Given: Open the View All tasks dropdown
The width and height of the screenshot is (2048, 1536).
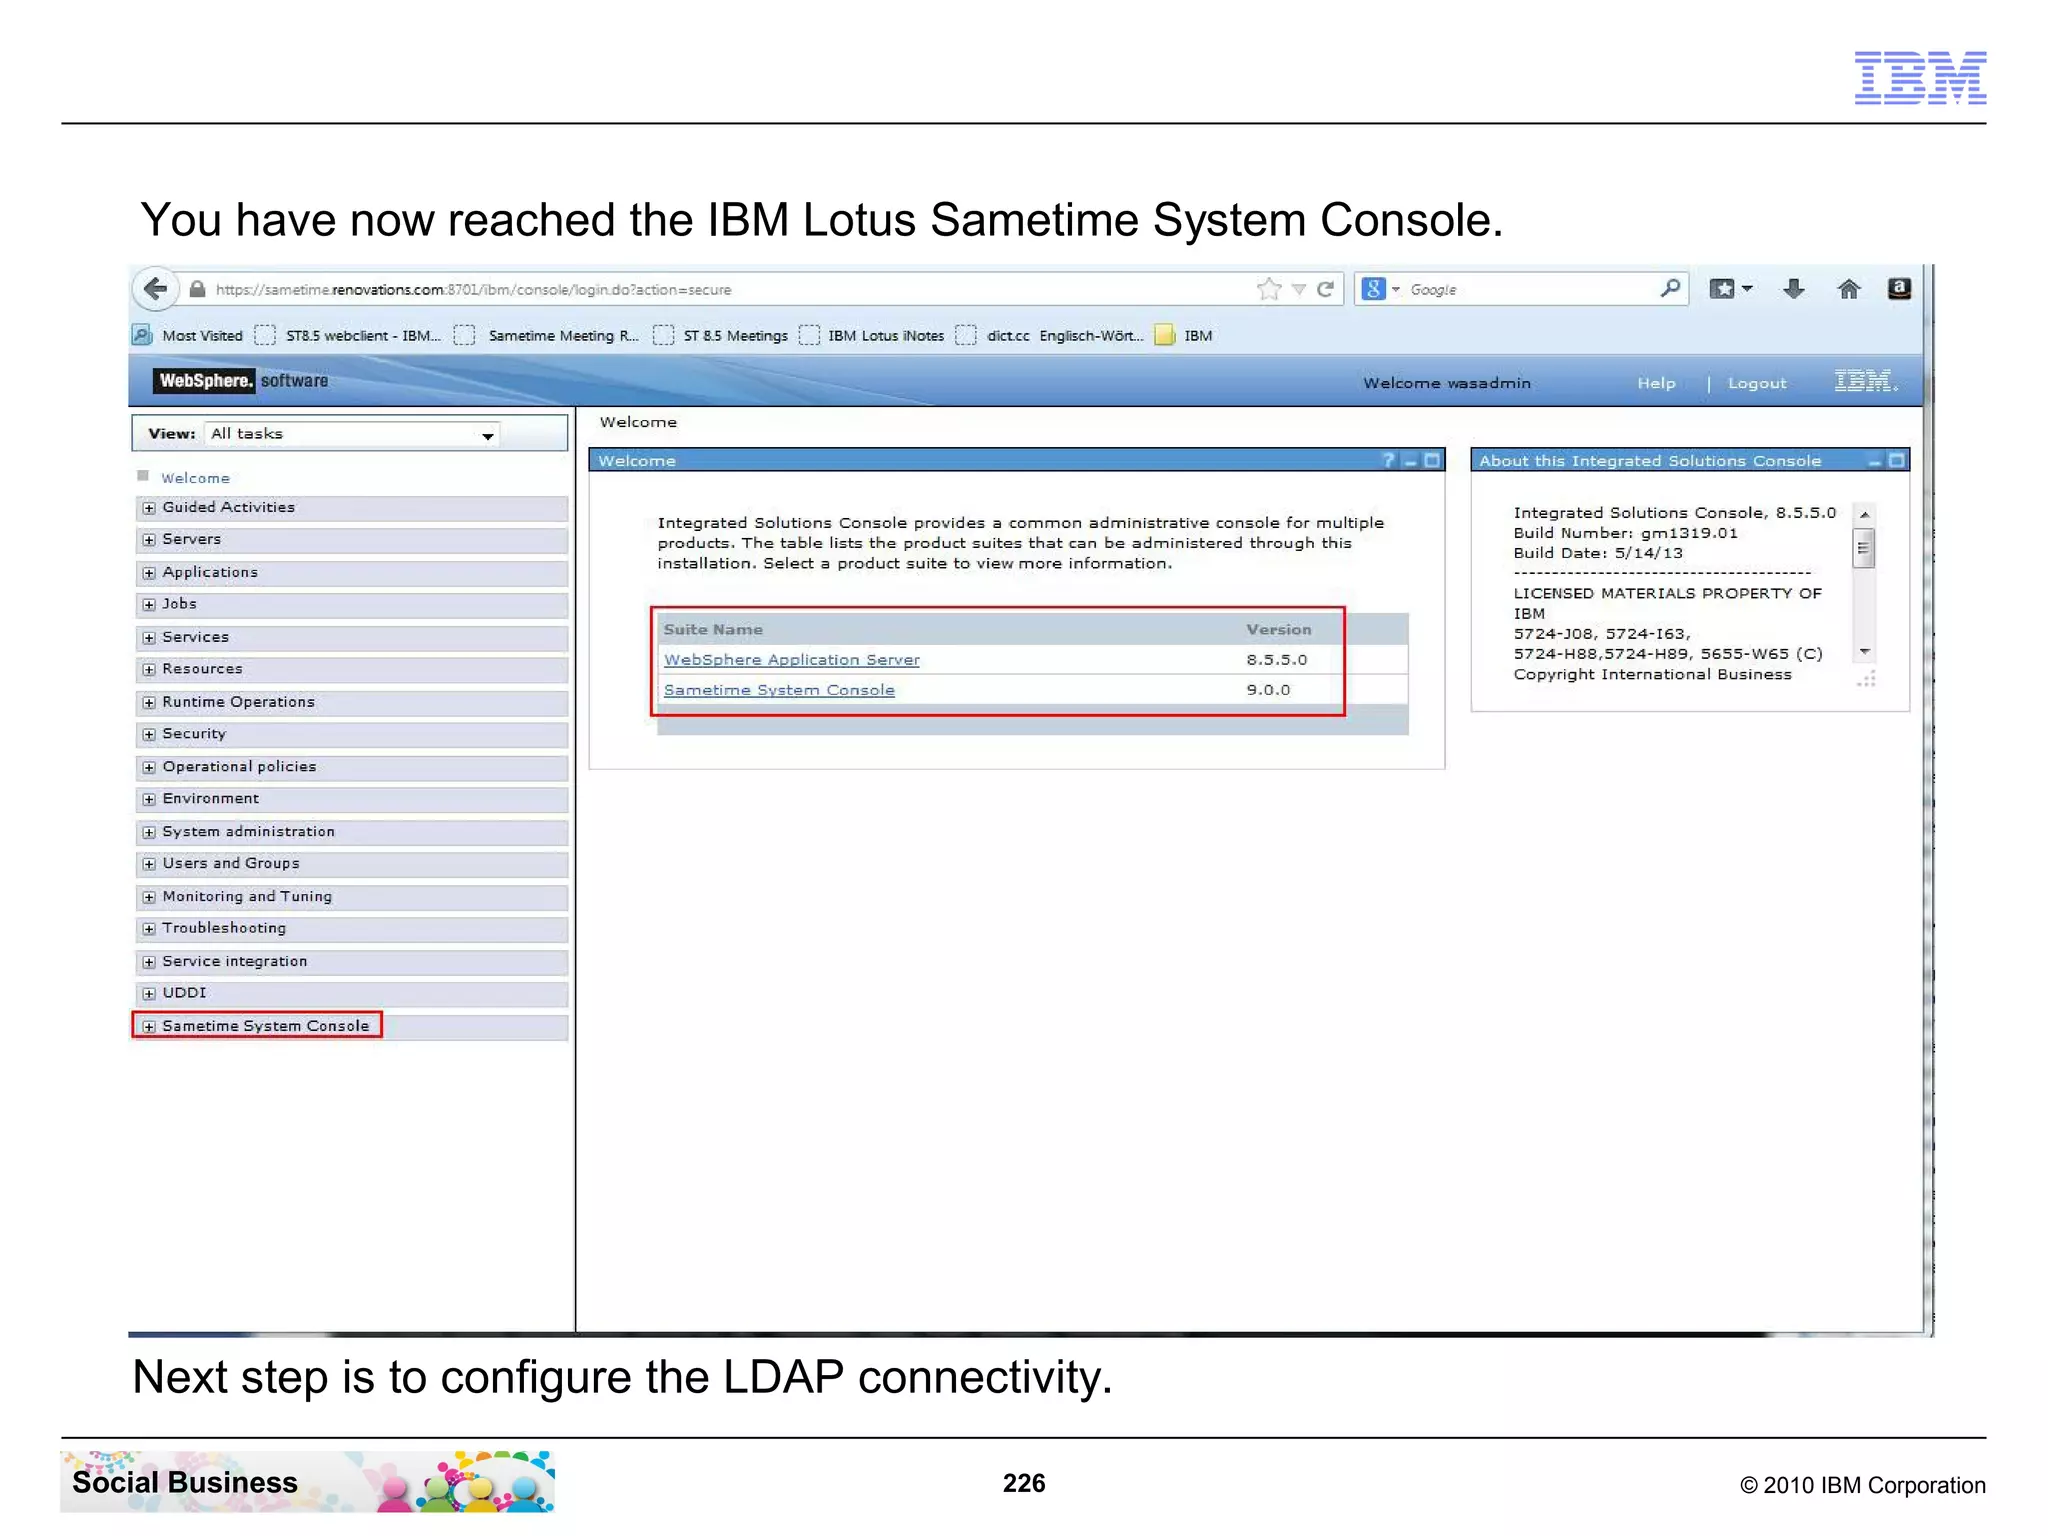Looking at the screenshot, I should [351, 434].
